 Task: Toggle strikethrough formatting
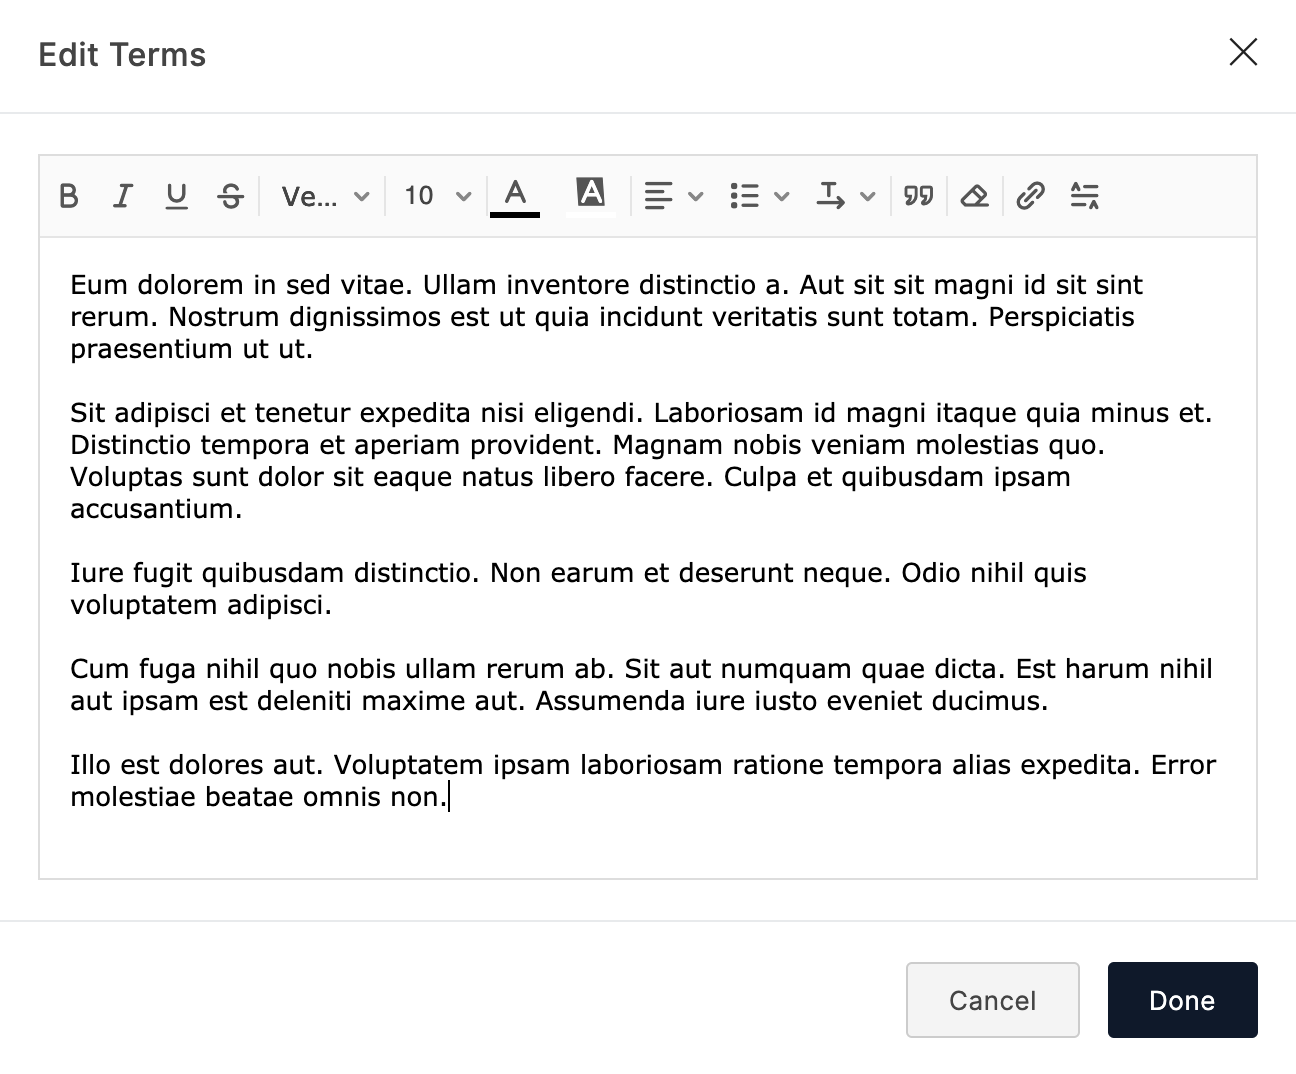coord(231,196)
